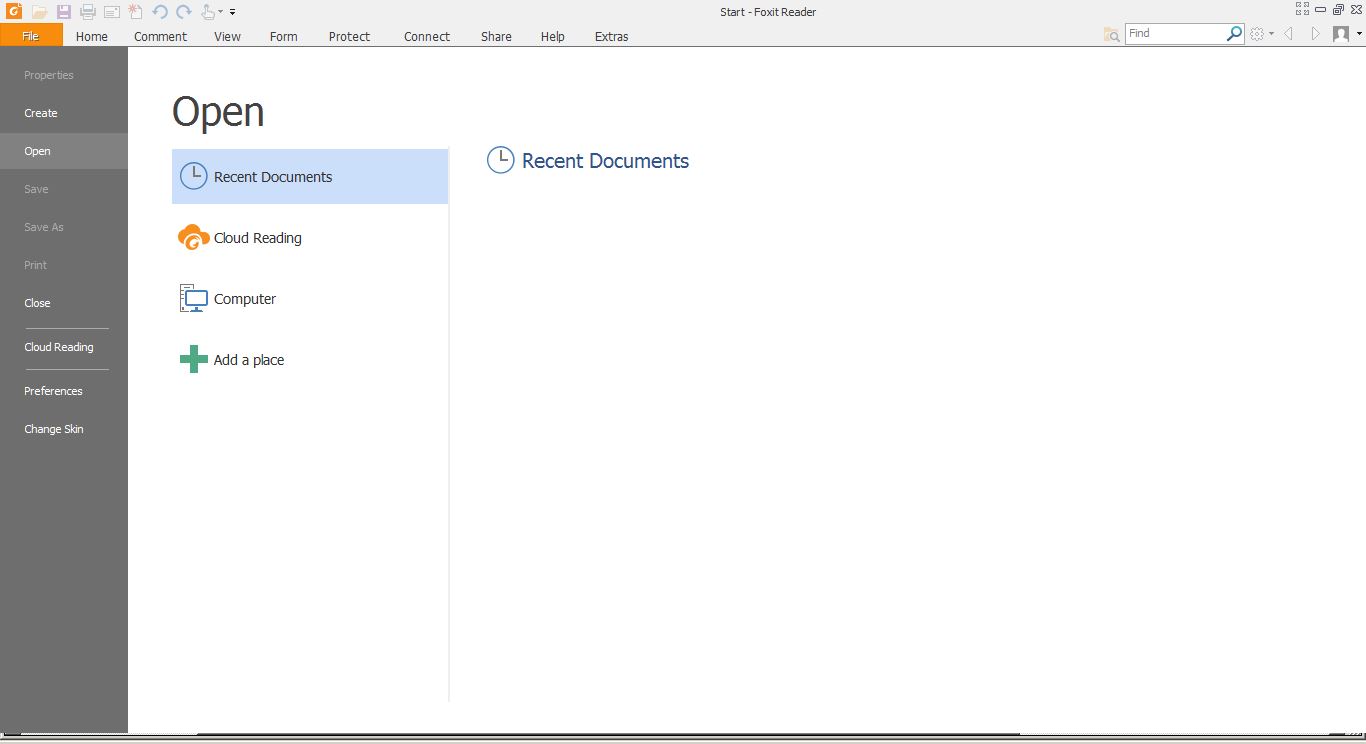Click the clock icon beside Recent Documents option
This screenshot has height=744, width=1366.
(193, 177)
